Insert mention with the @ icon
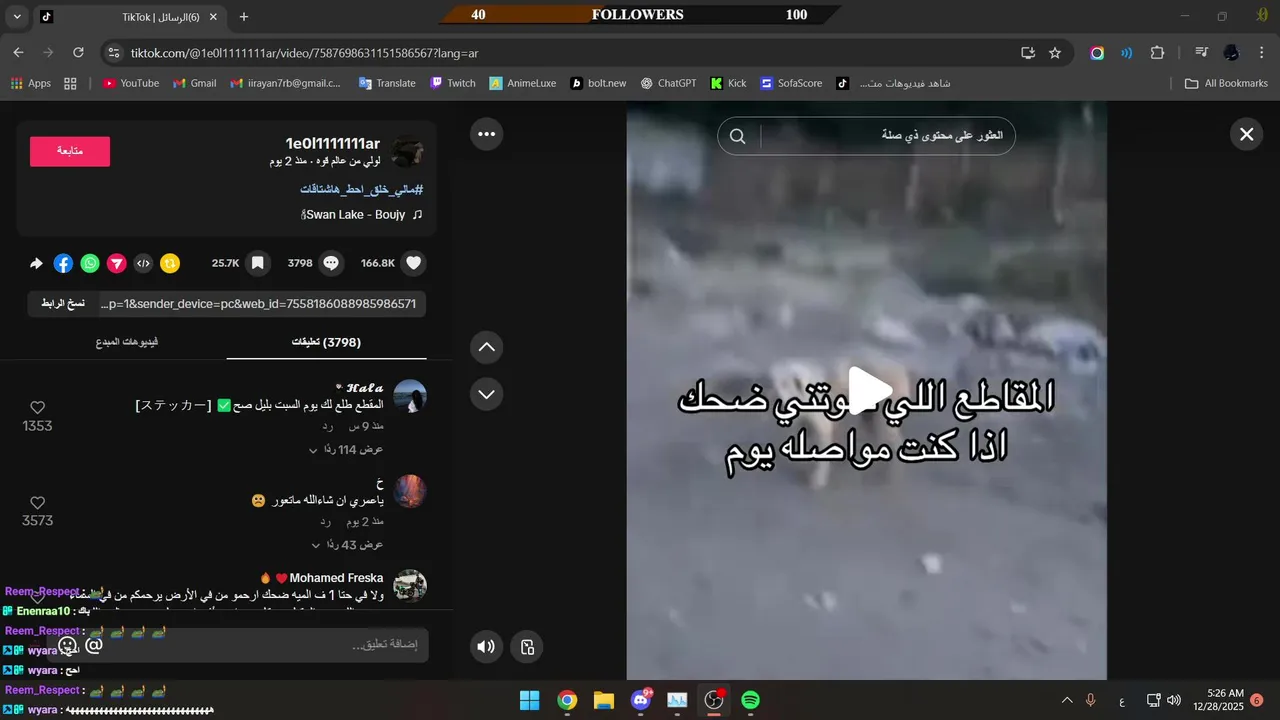Image resolution: width=1280 pixels, height=720 pixels. (94, 645)
